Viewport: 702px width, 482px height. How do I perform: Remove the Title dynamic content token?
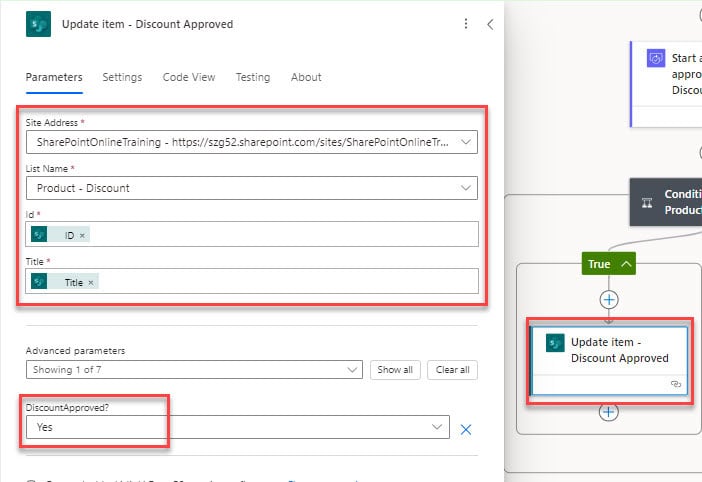(91, 282)
